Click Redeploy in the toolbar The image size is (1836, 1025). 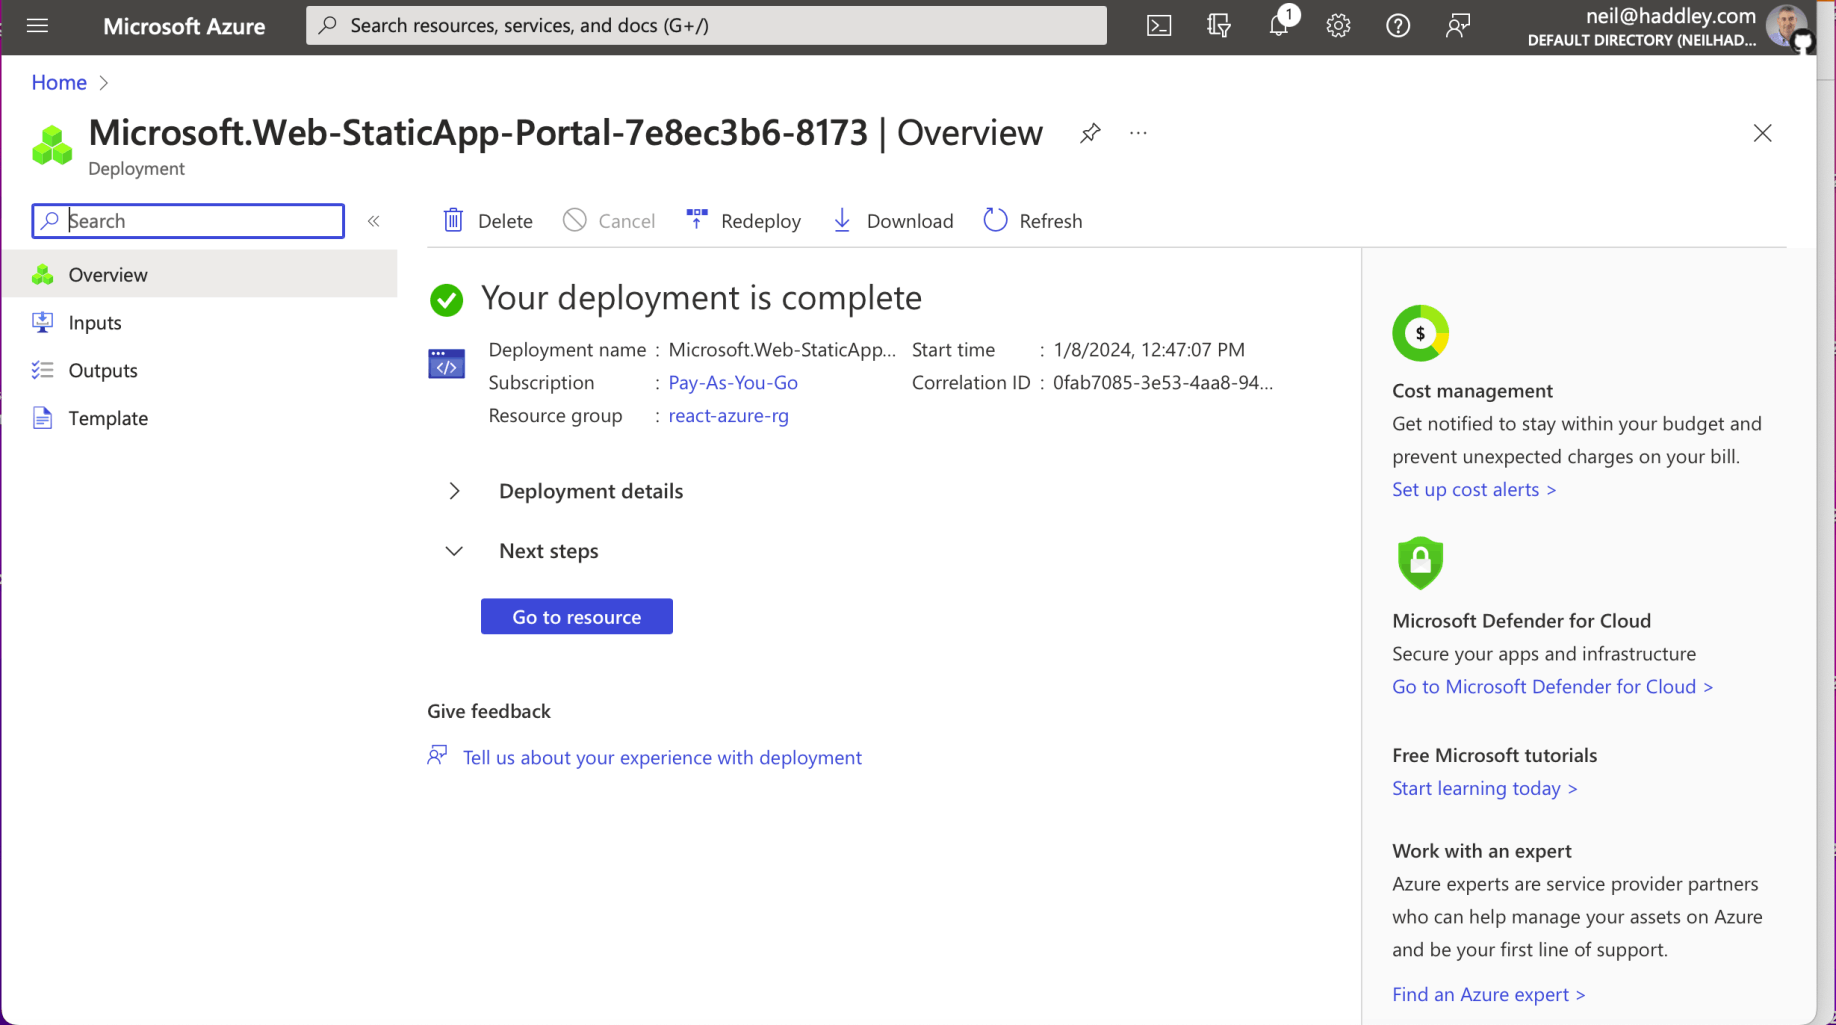point(744,221)
